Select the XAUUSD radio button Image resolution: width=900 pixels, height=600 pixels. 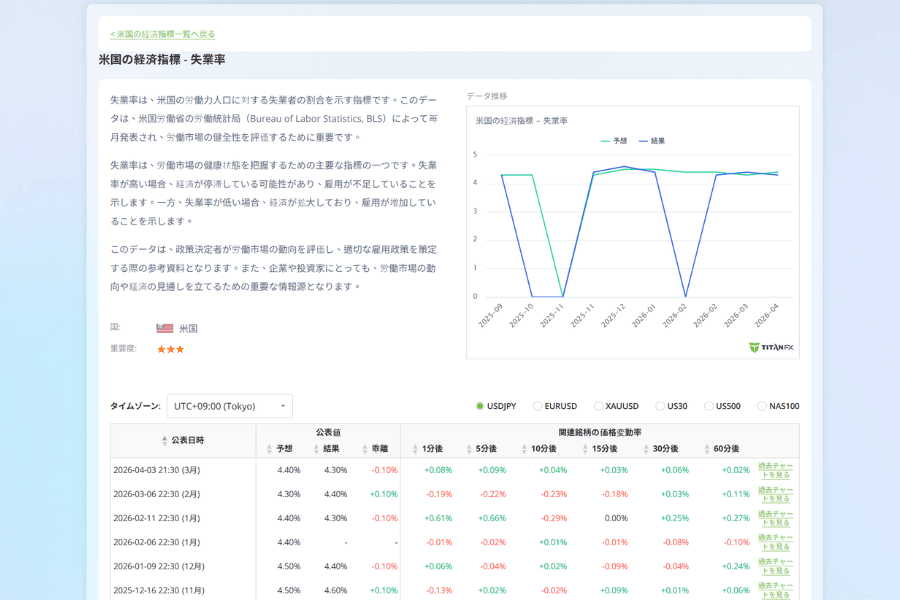598,406
